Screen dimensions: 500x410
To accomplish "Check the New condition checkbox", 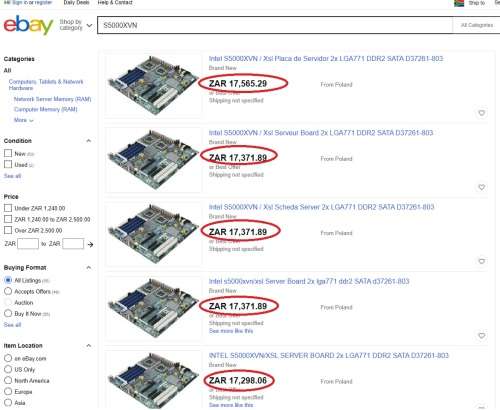I will pyautogui.click(x=8, y=153).
